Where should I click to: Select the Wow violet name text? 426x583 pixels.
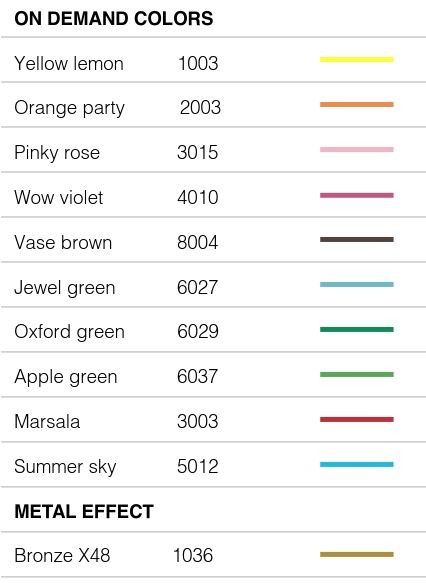tap(58, 197)
